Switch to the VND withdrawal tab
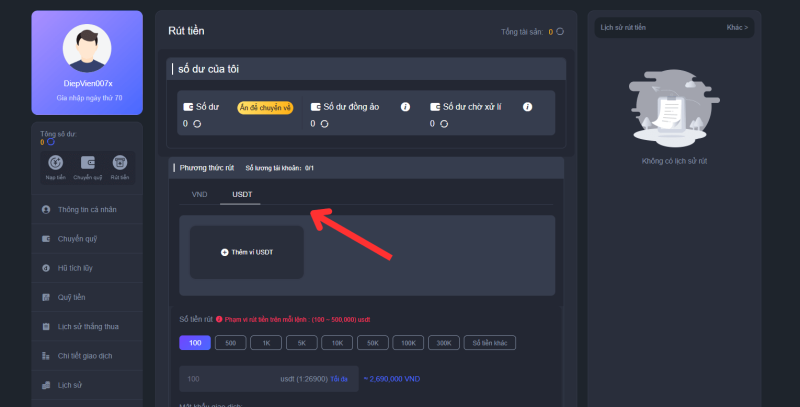This screenshot has height=407, width=800. point(199,194)
